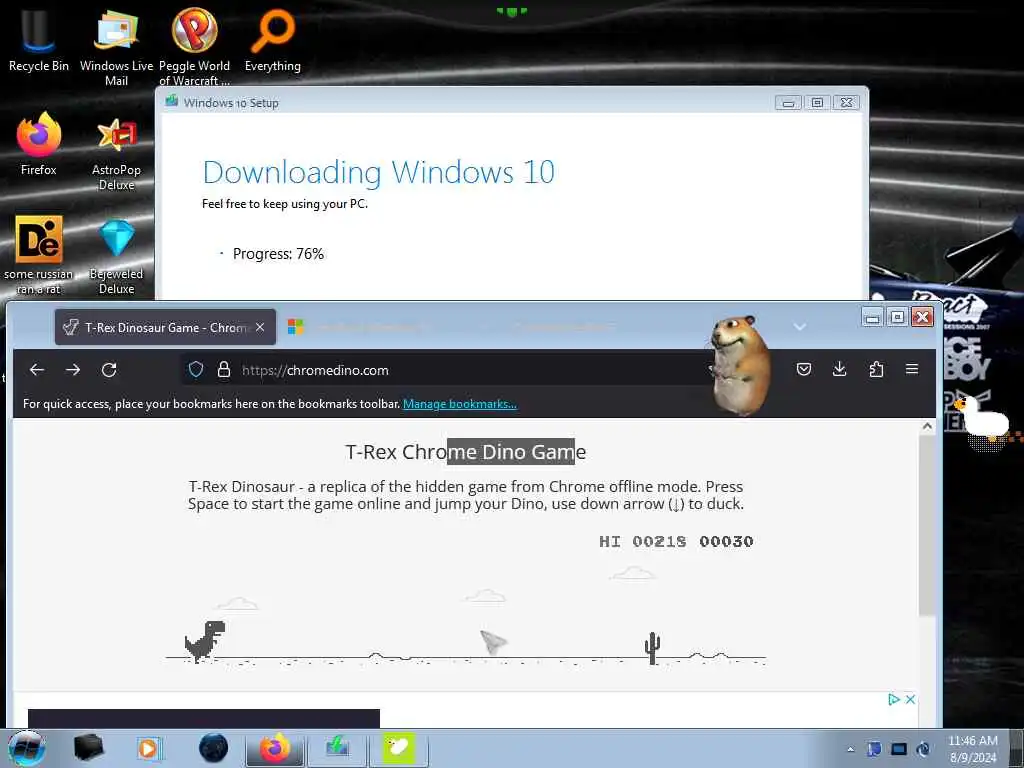The image size is (1024, 768).
Task: Click the Firefox taskbar button
Action: point(275,748)
